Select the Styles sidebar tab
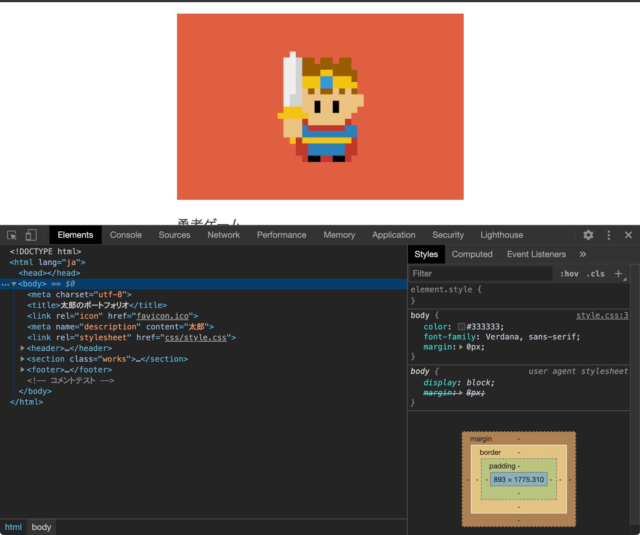The height and width of the screenshot is (535, 640). (x=426, y=254)
